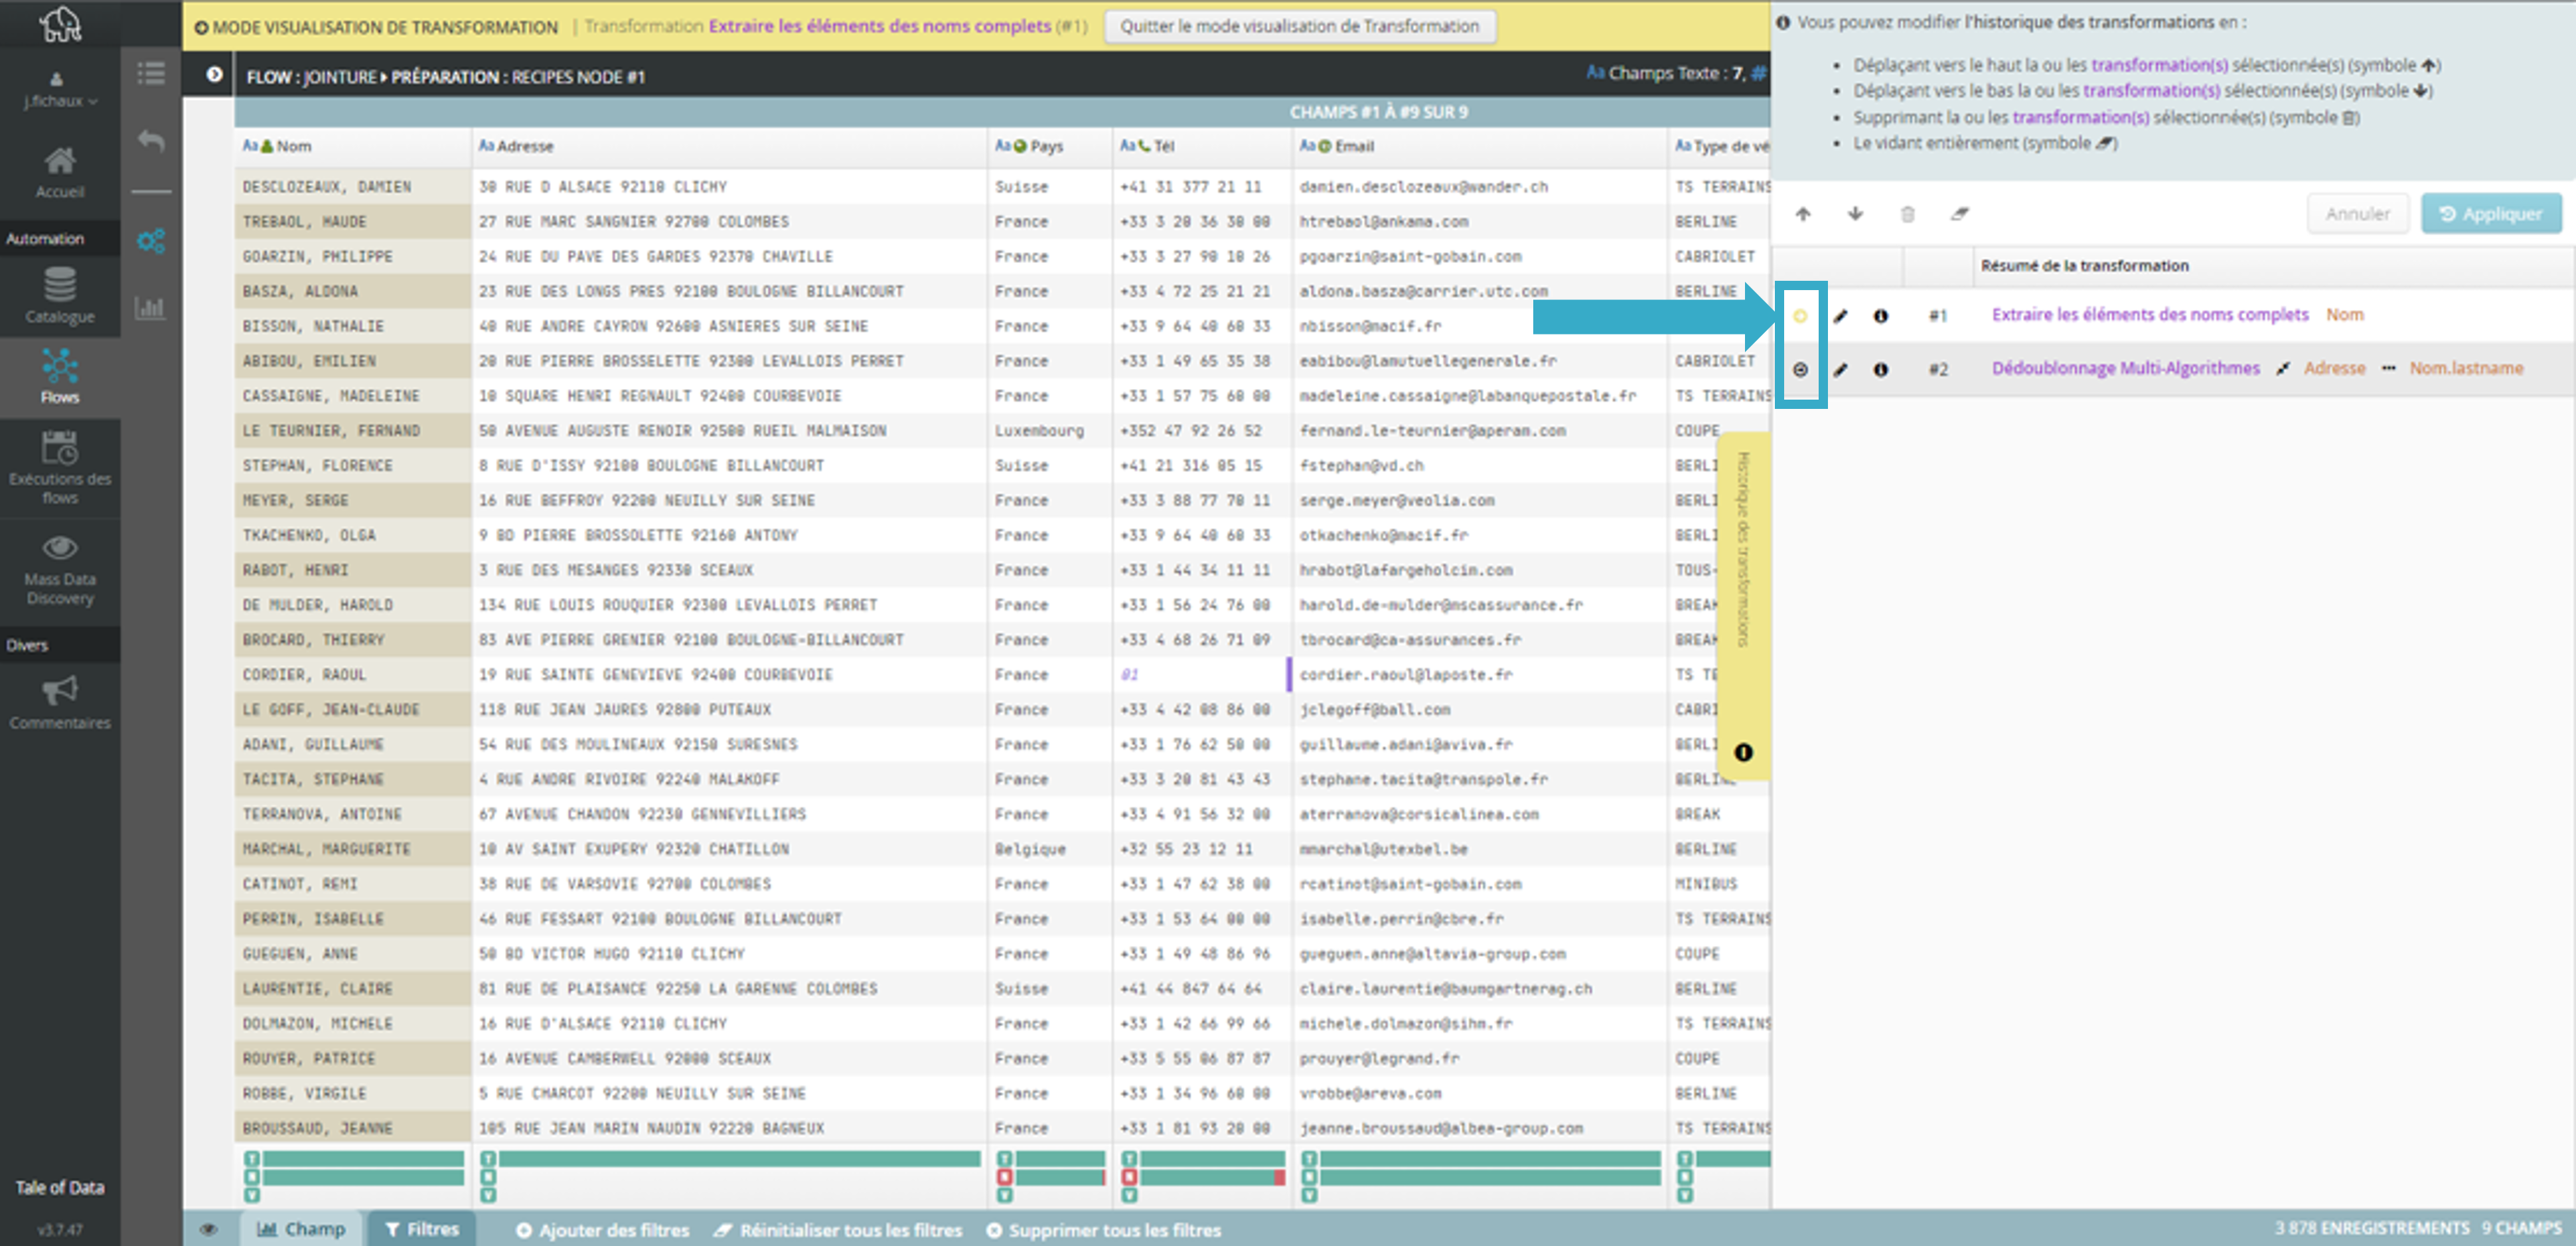Viewport: 2576px width, 1246px height.
Task: Click Quitter le mode visualisation de Transformation
Action: [1299, 26]
